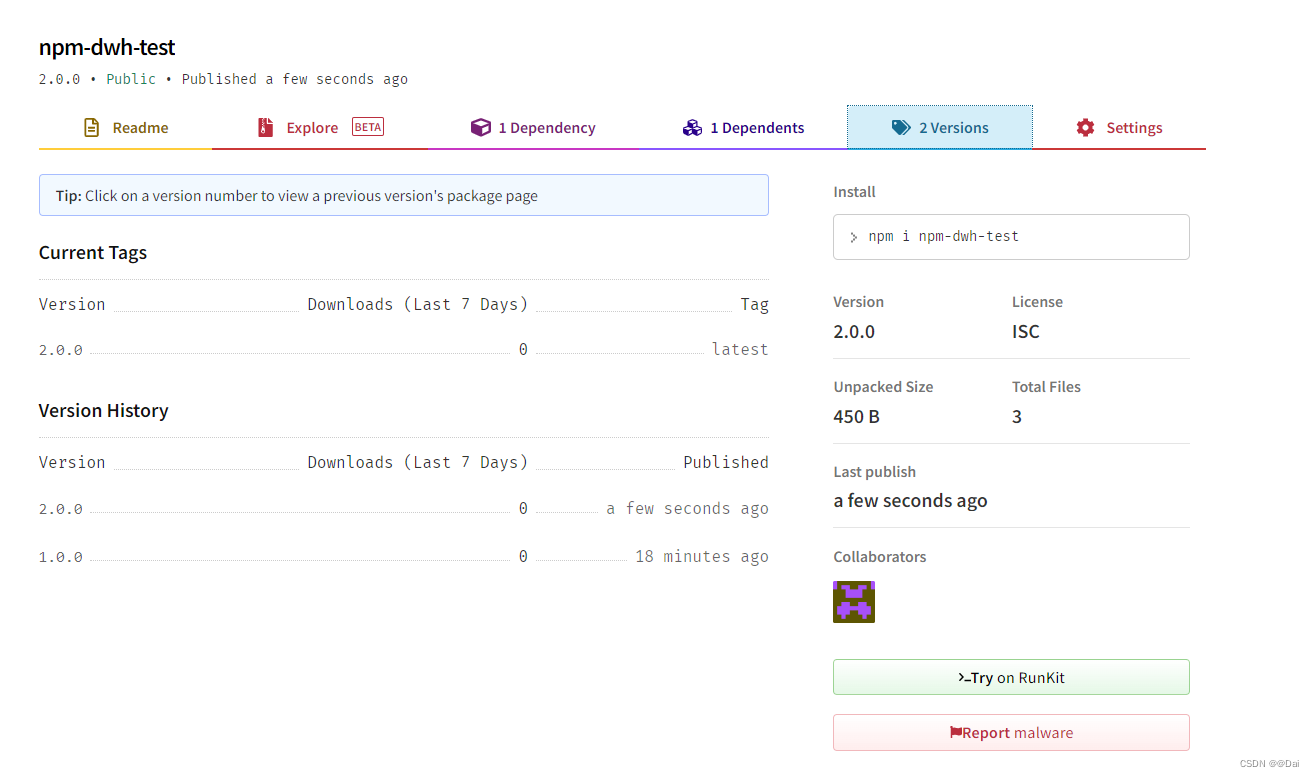Click the 'Install' label
The image size is (1314, 777).
pyautogui.click(x=854, y=192)
